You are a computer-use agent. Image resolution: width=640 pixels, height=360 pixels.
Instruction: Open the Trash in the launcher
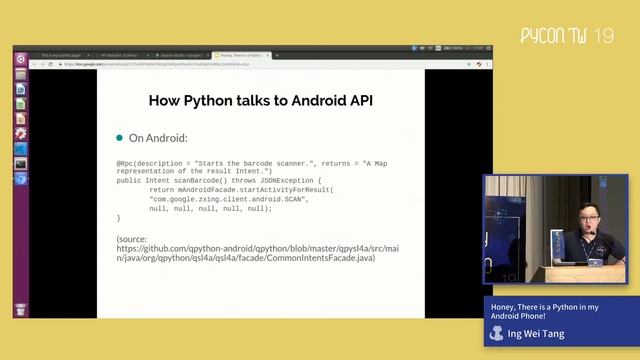click(20, 310)
